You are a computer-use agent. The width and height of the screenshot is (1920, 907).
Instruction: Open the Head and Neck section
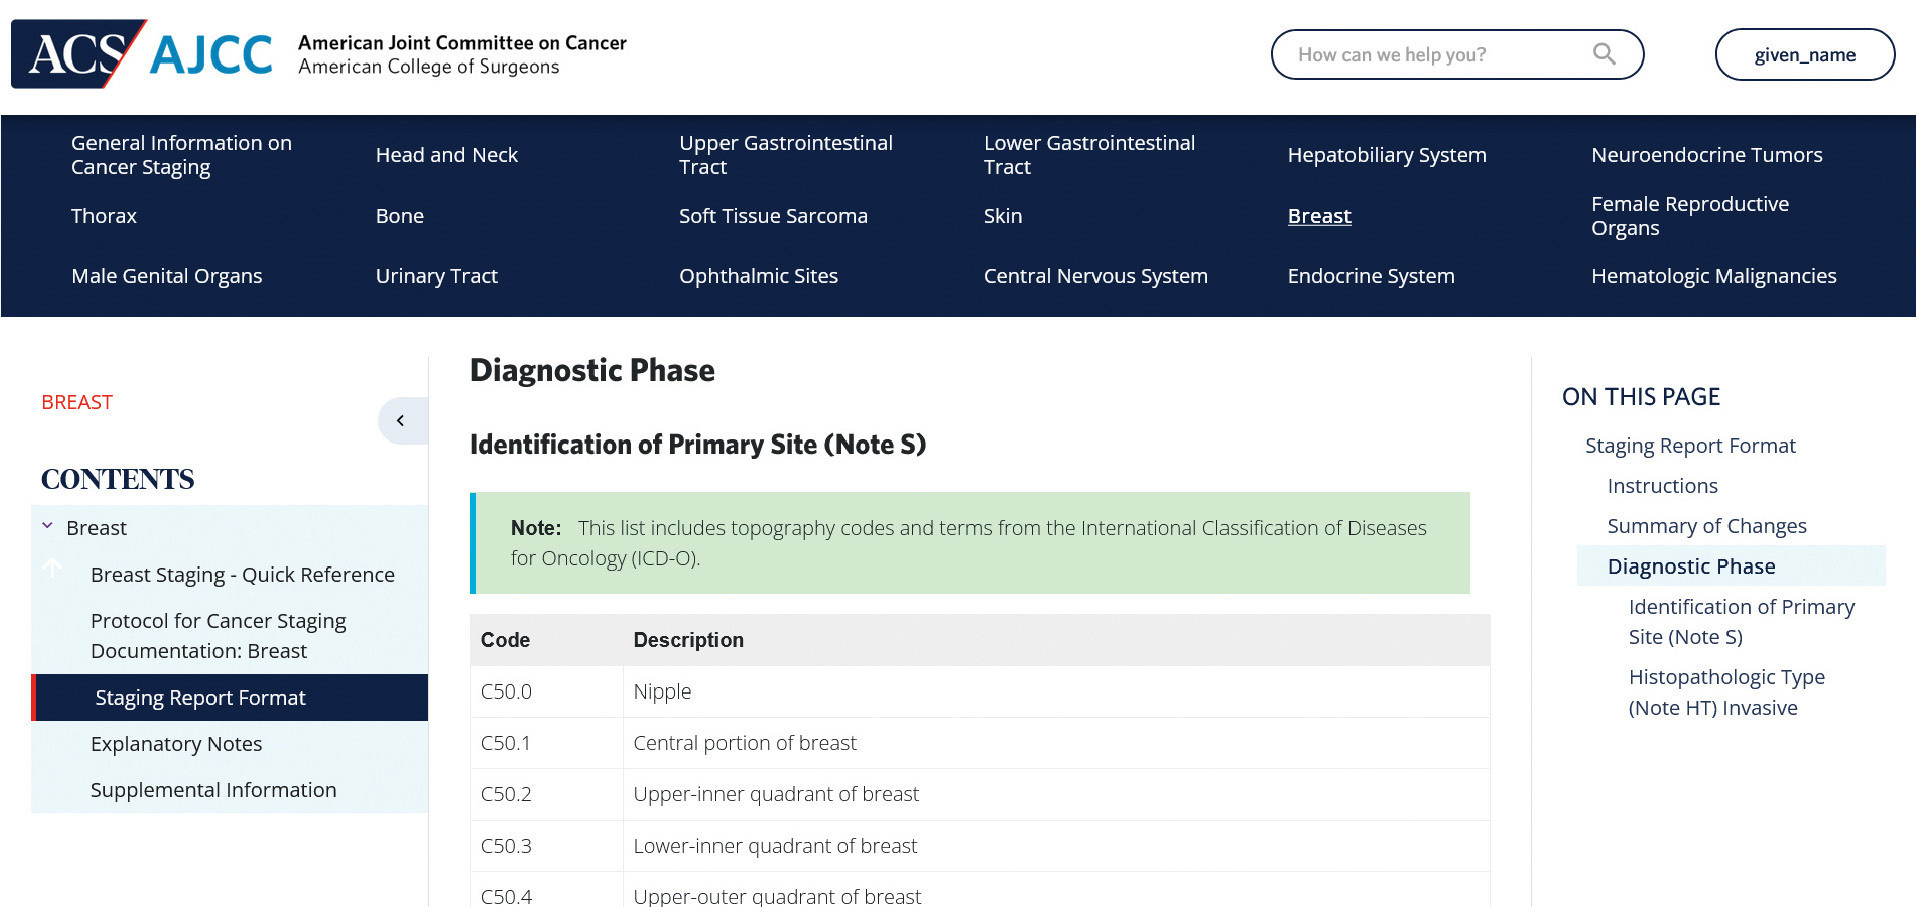point(447,155)
